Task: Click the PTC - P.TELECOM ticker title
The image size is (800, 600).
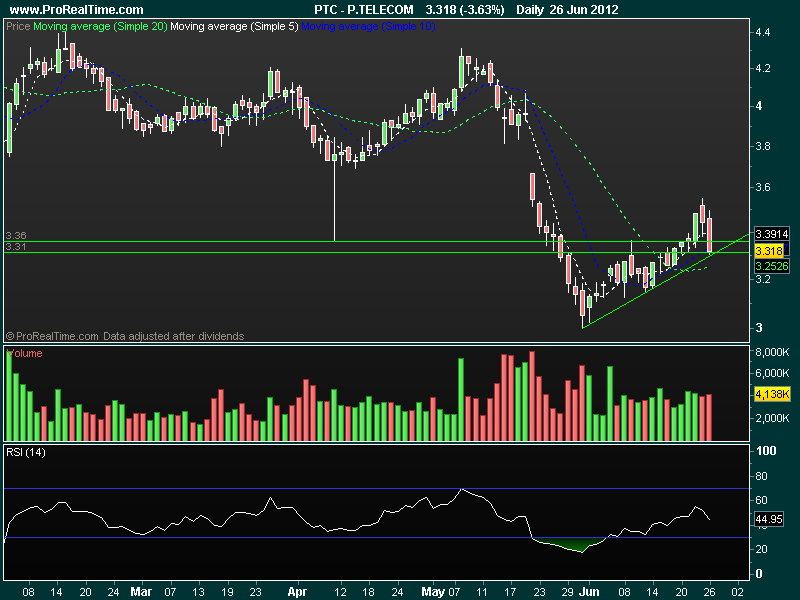Action: [x=363, y=10]
